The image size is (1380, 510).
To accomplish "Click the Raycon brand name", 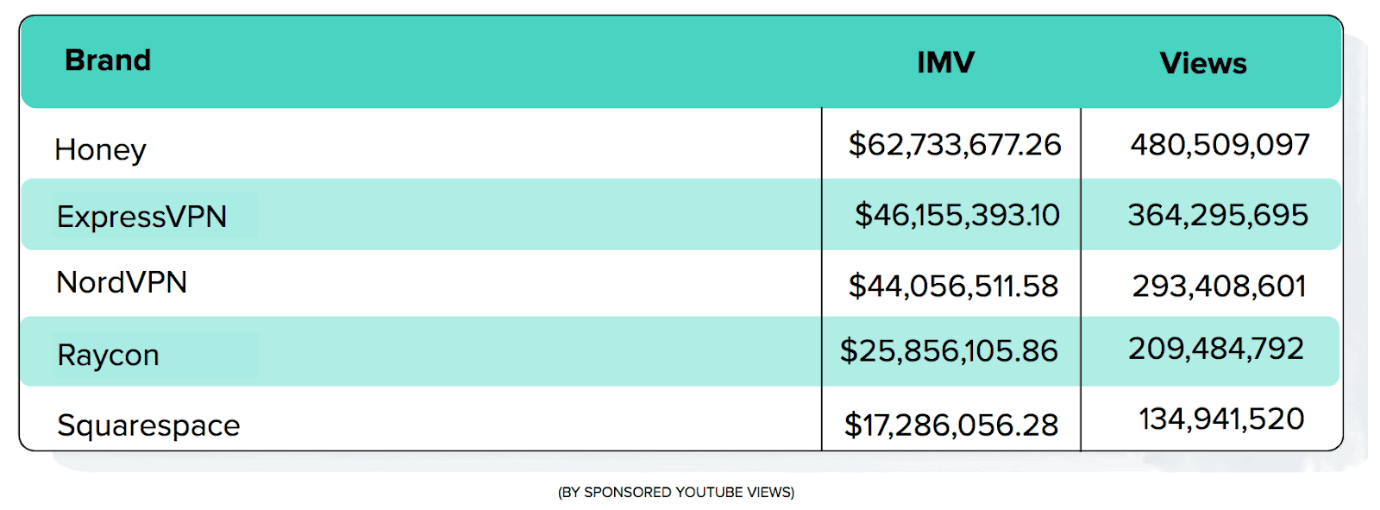I will coord(108,355).
